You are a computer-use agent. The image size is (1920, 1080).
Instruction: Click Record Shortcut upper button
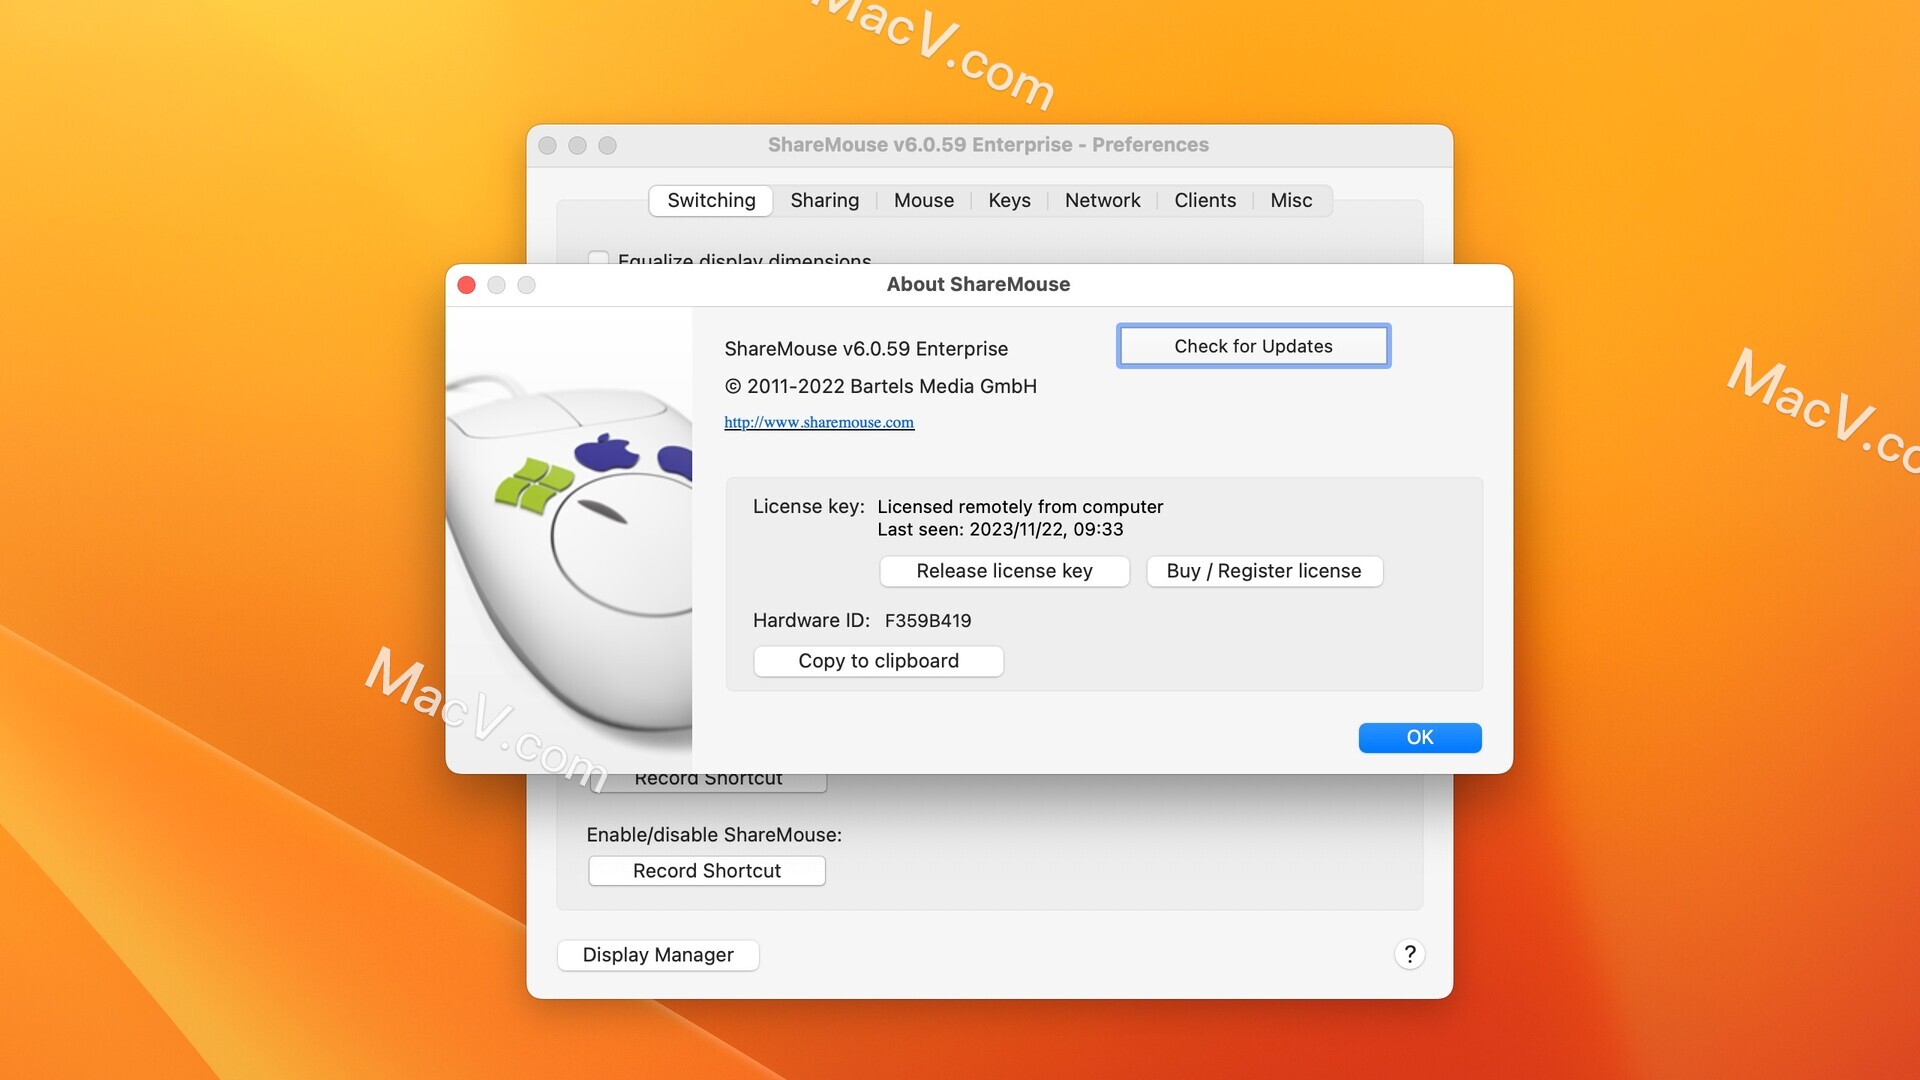click(x=707, y=777)
